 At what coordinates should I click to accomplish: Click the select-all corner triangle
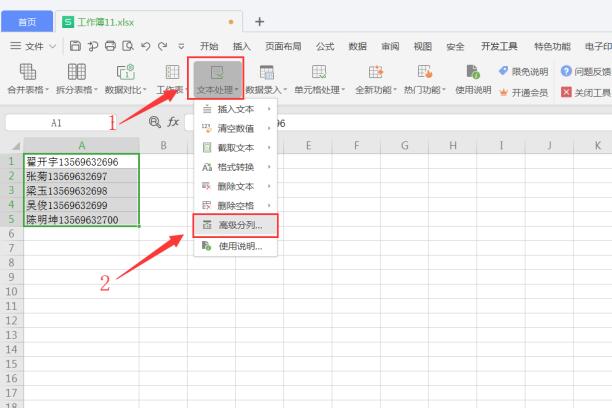(x=16, y=146)
